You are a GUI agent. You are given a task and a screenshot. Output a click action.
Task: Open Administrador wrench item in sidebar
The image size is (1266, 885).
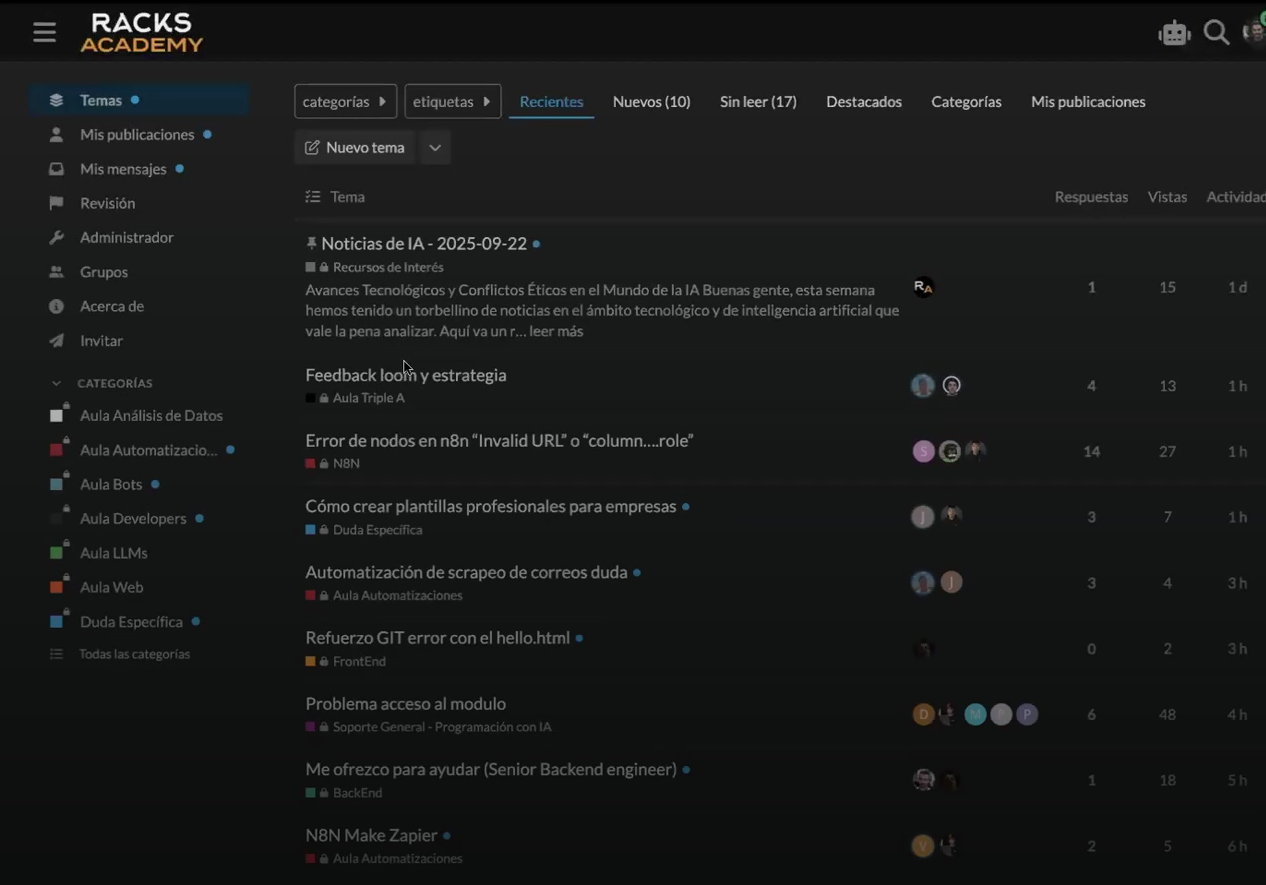[x=126, y=237]
